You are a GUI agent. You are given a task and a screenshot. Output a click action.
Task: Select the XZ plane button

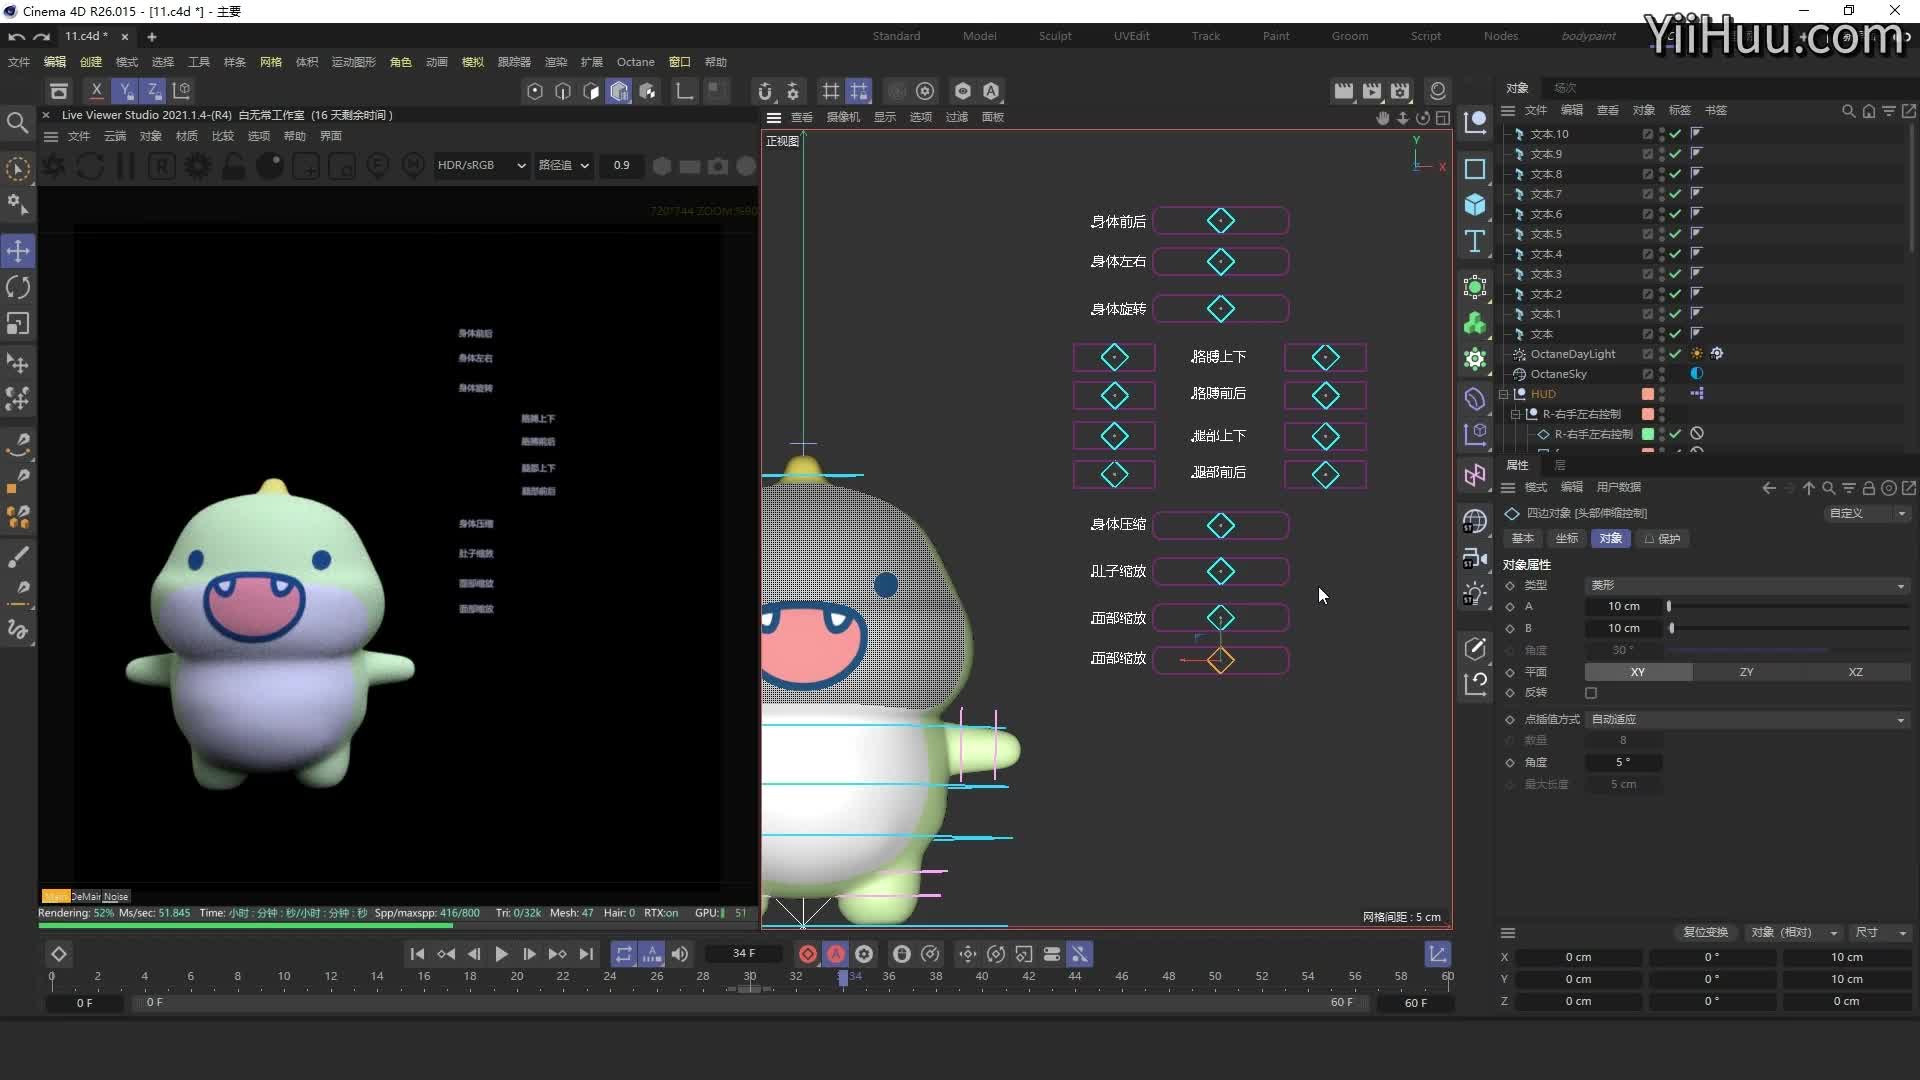pos(1855,672)
